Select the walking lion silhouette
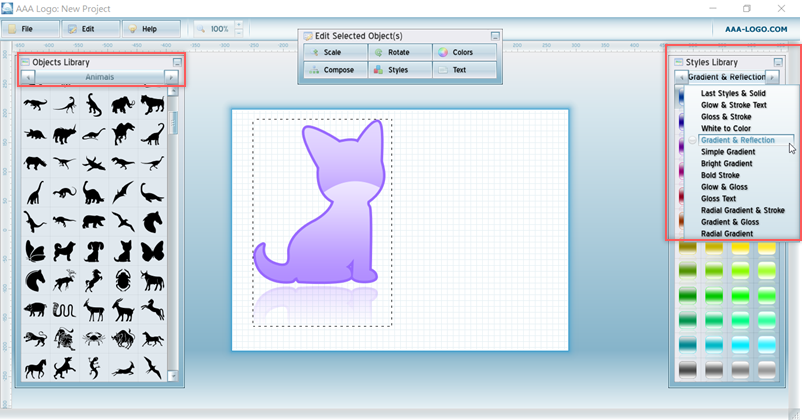 click(x=35, y=339)
